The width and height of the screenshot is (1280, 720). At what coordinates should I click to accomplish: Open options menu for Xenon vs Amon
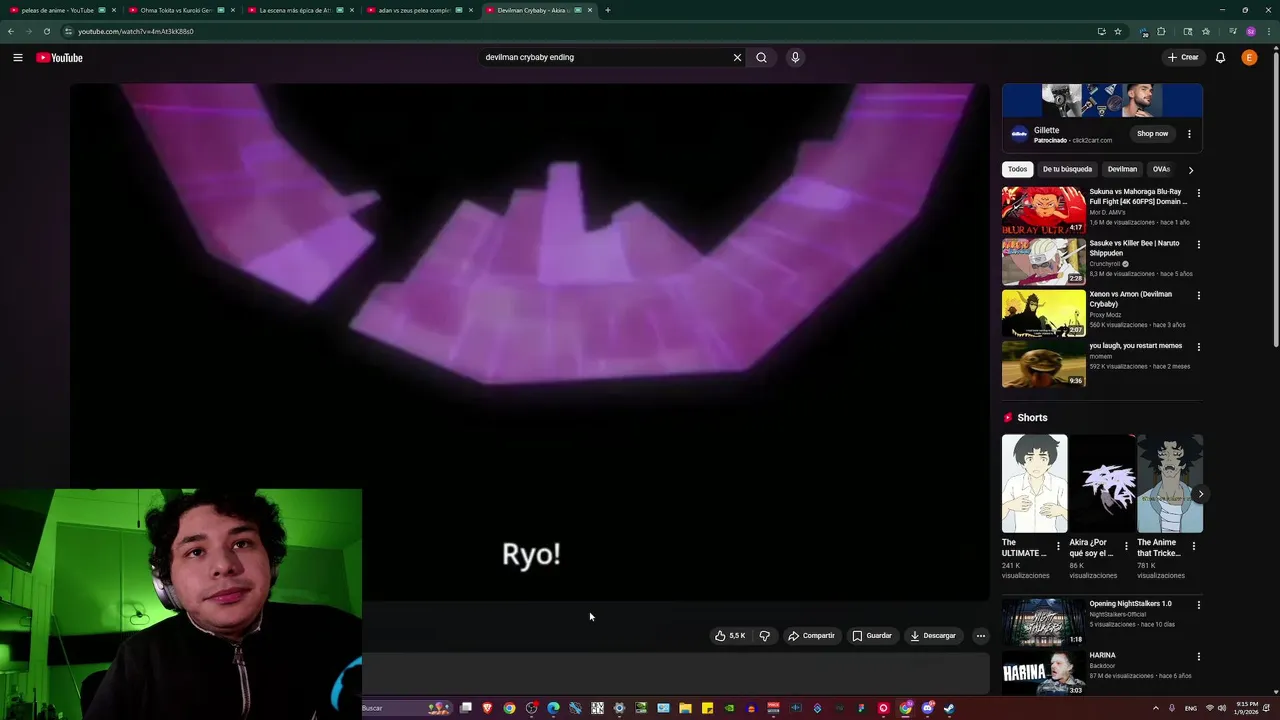[1198, 296]
